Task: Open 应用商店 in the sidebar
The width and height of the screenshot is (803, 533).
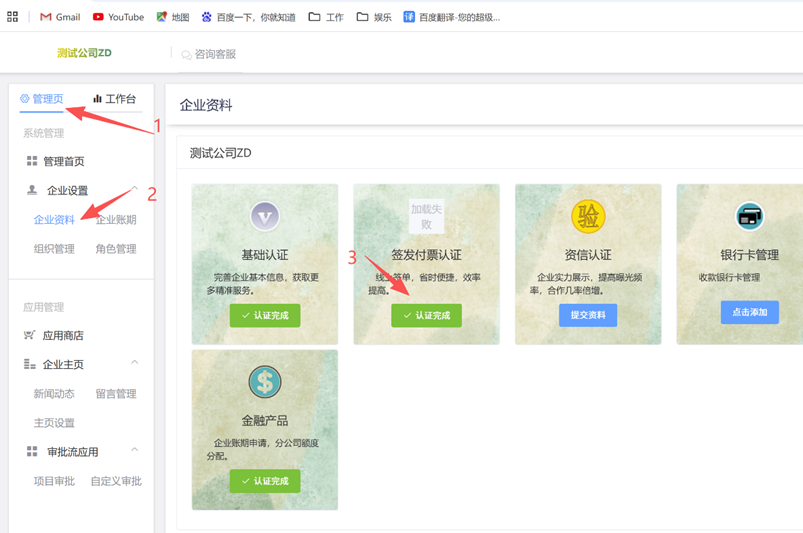Action: click(62, 336)
